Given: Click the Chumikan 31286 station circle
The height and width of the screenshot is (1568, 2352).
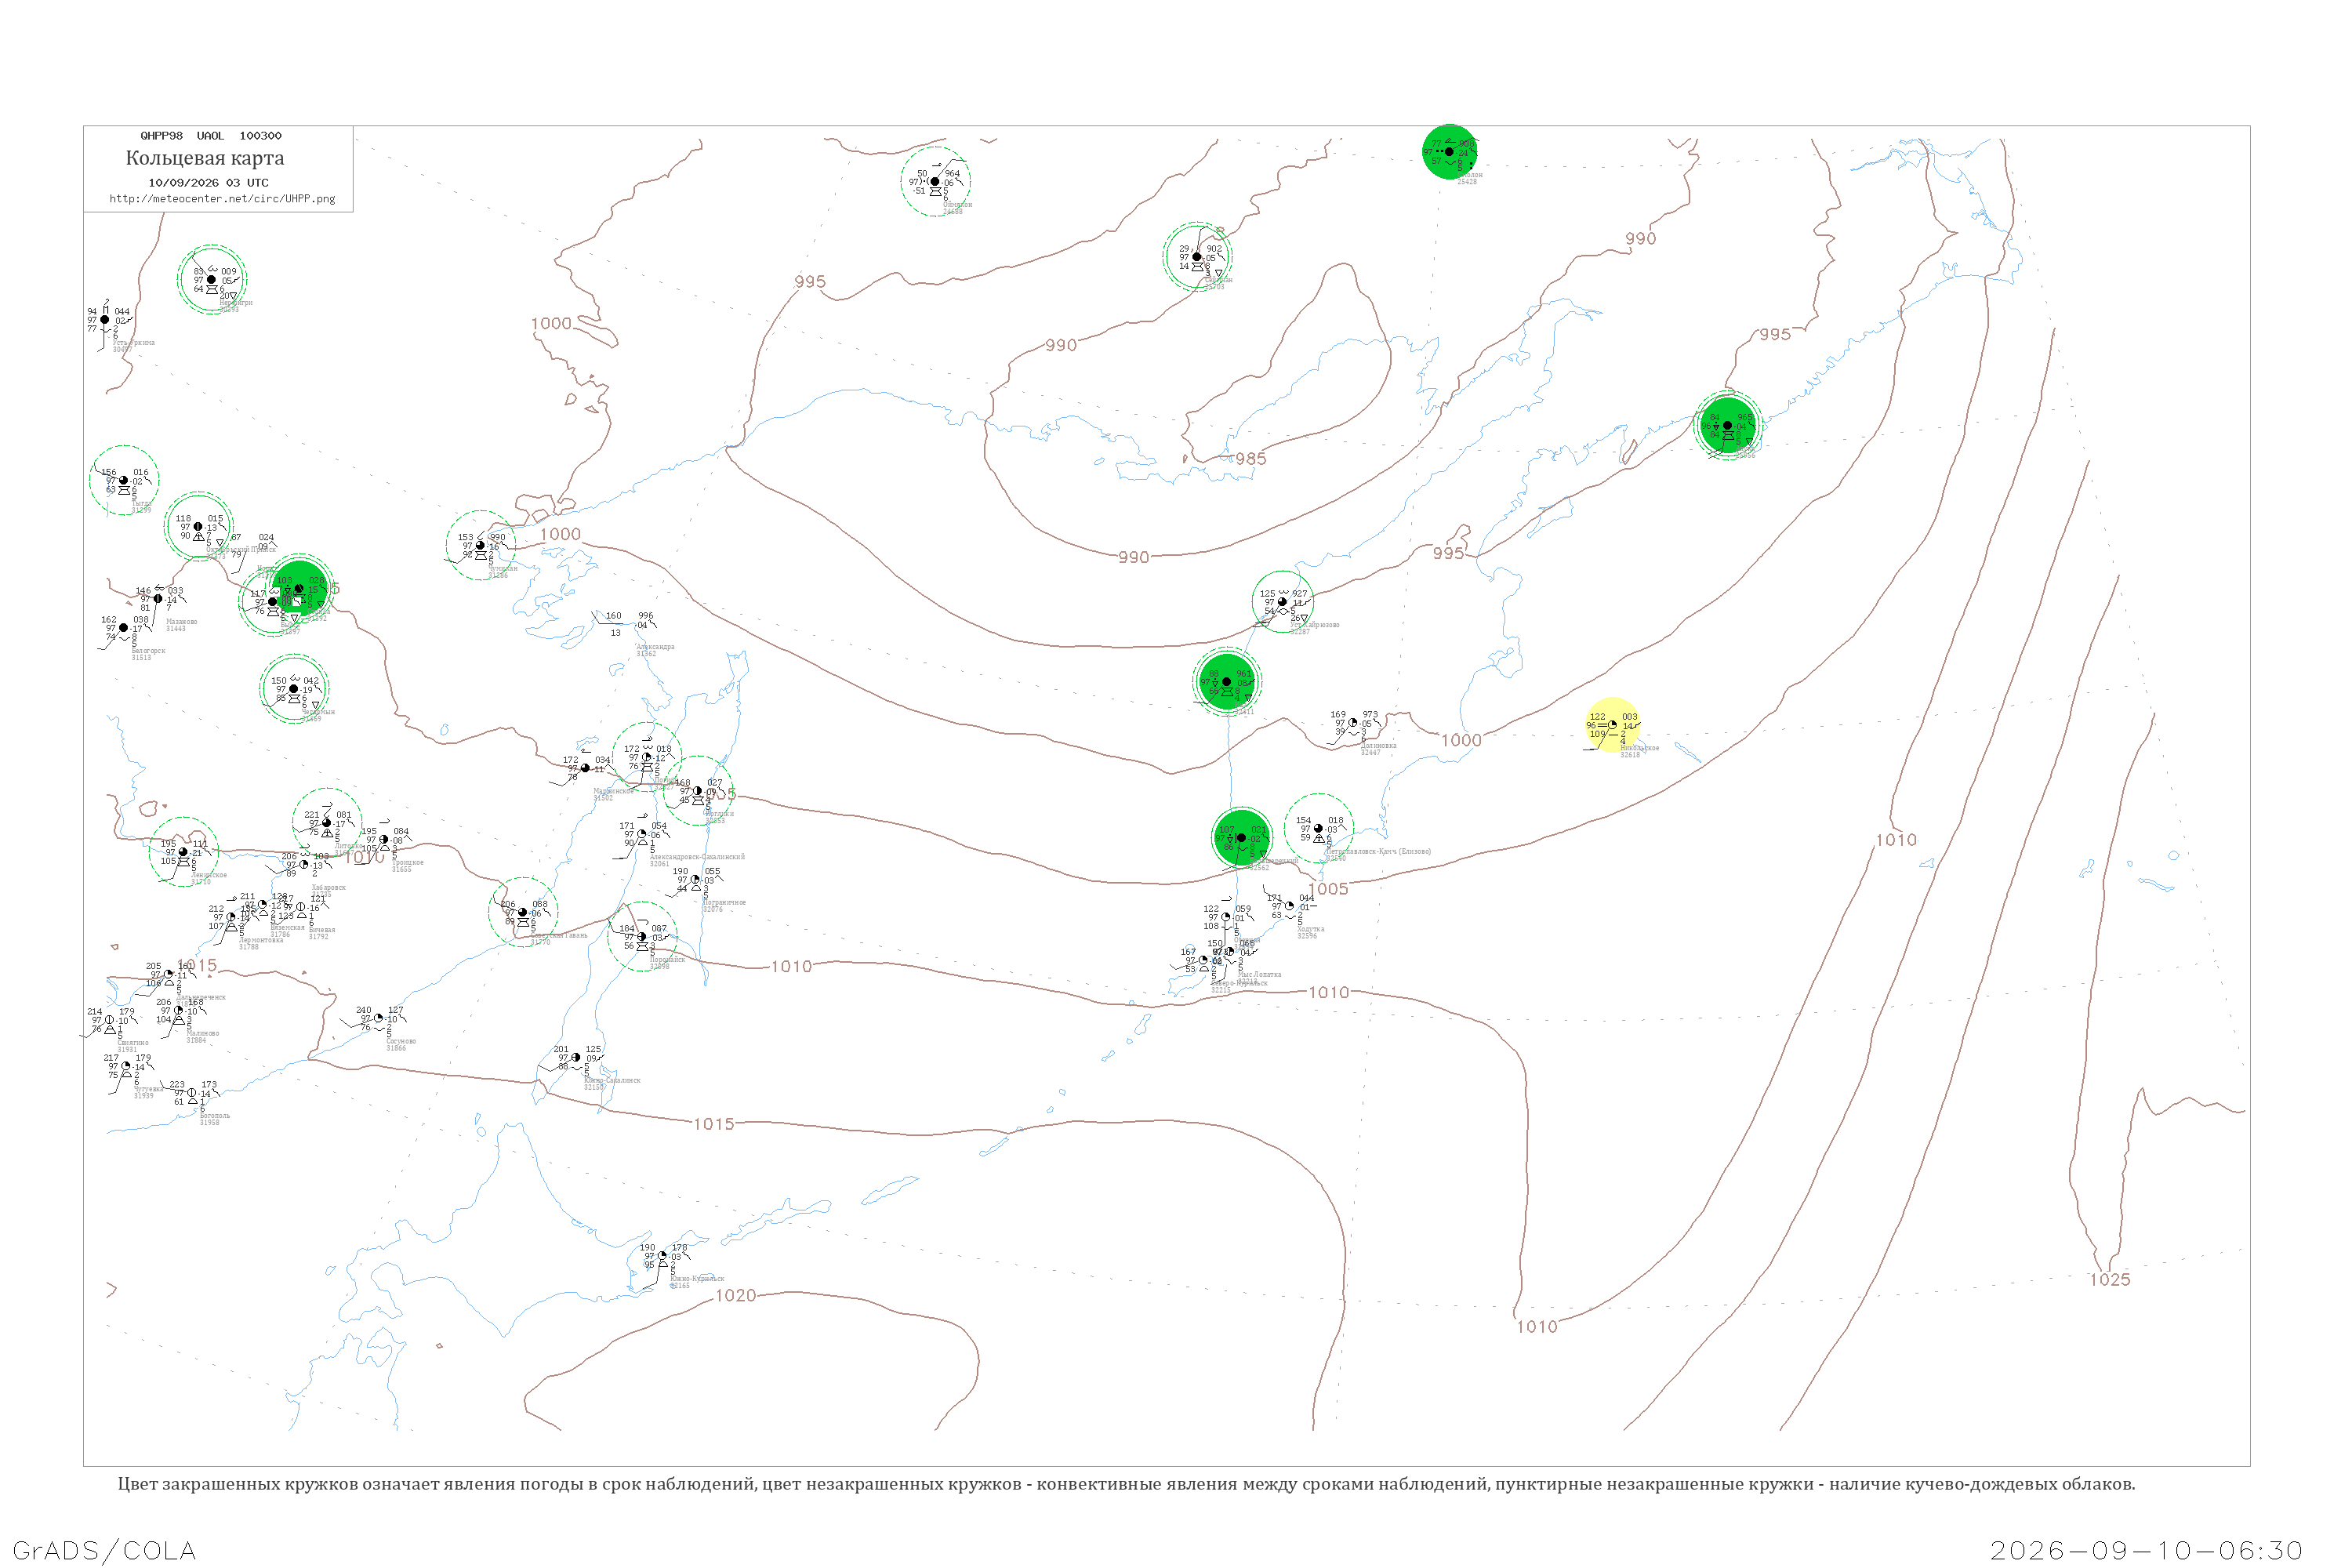Looking at the screenshot, I should pyautogui.click(x=480, y=545).
